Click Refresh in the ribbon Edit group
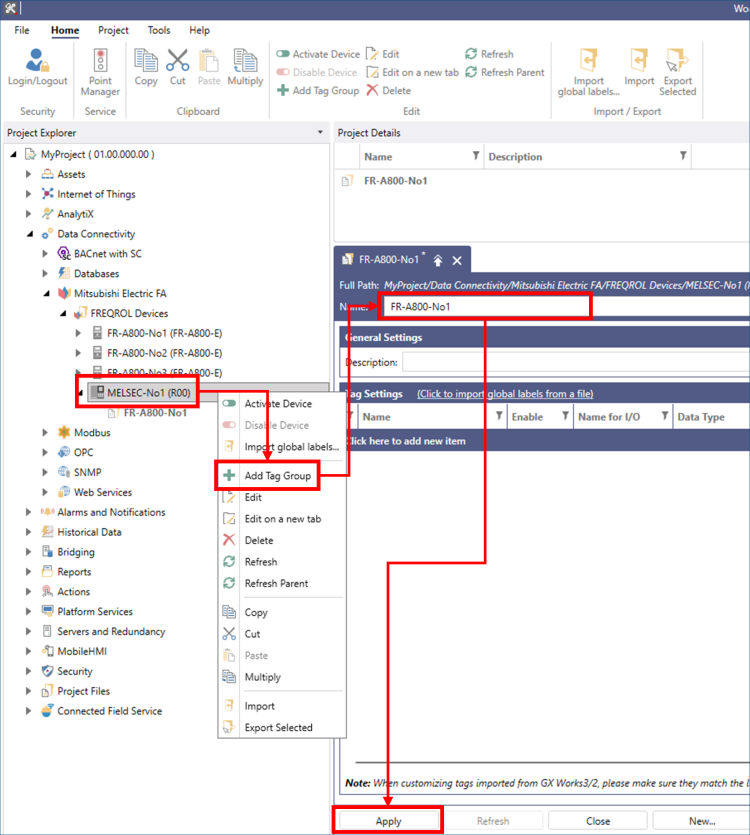The height and width of the screenshot is (835, 750). click(489, 54)
